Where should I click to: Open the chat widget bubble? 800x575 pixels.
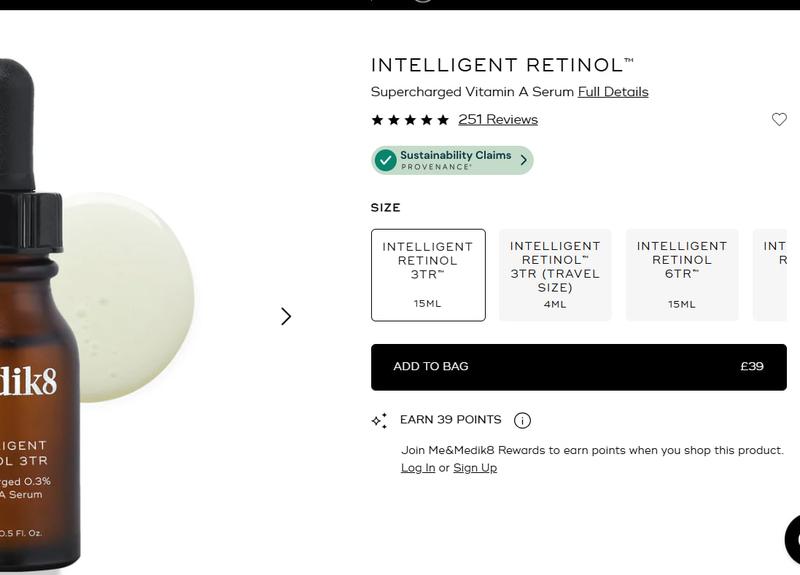coord(792,540)
